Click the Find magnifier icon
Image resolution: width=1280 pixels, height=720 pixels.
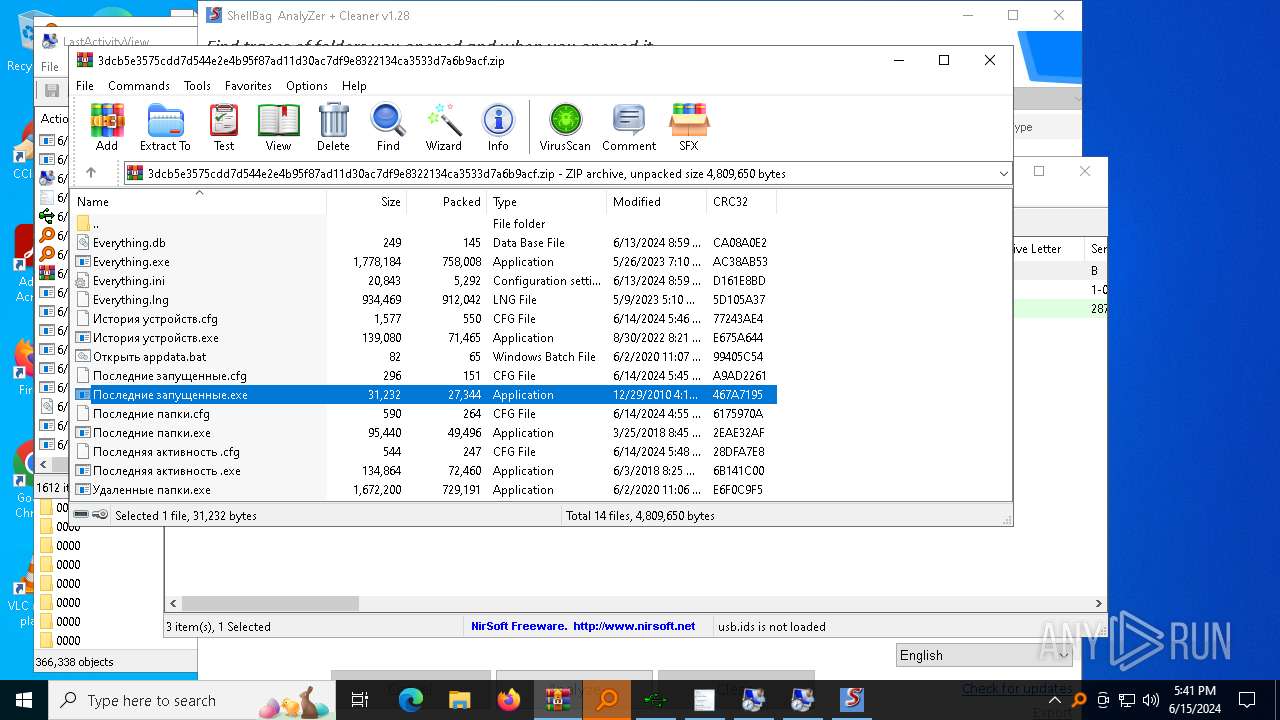[388, 127]
